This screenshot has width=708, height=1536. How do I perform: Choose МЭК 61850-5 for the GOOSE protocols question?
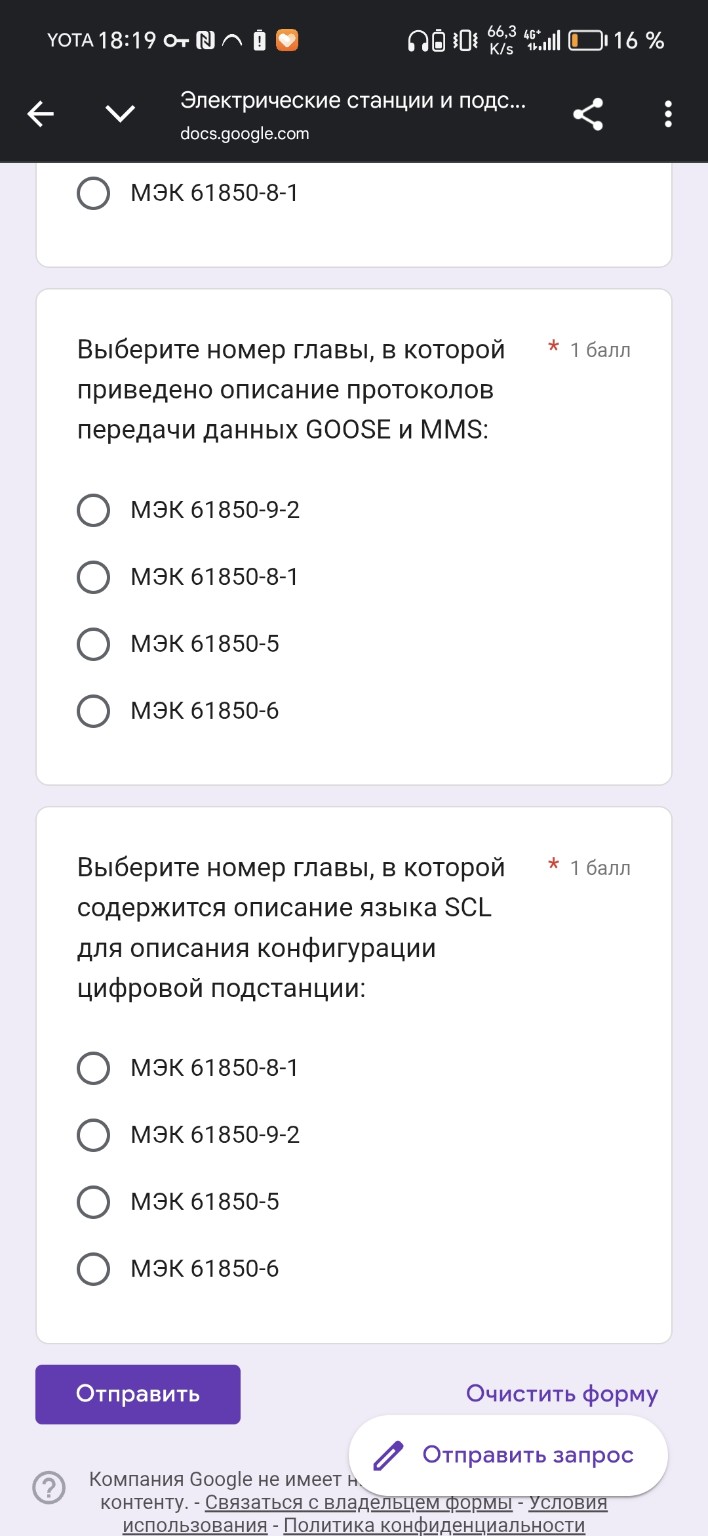click(x=93, y=644)
